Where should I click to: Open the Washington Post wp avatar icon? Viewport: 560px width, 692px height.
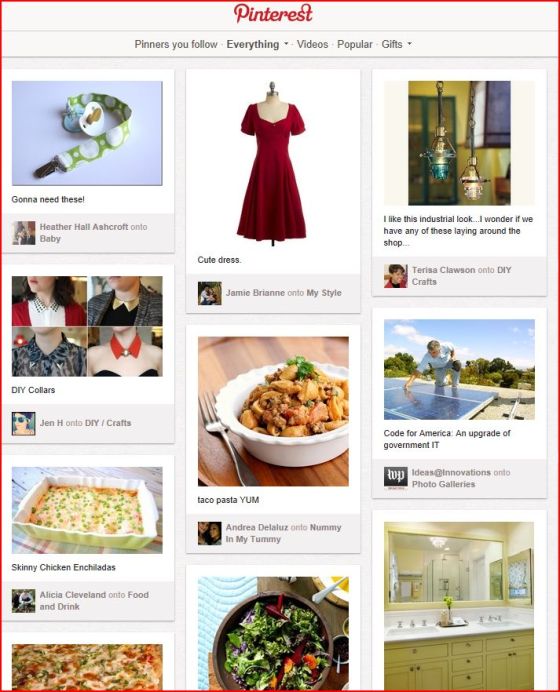(x=395, y=478)
